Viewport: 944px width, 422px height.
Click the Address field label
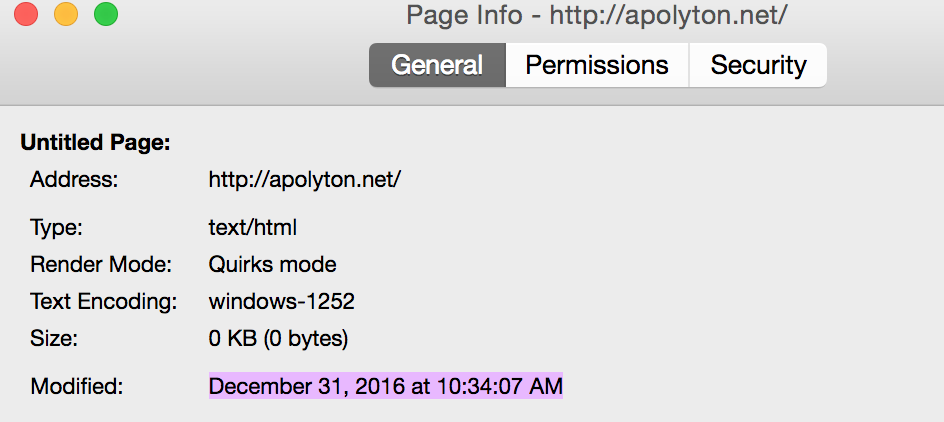(74, 180)
